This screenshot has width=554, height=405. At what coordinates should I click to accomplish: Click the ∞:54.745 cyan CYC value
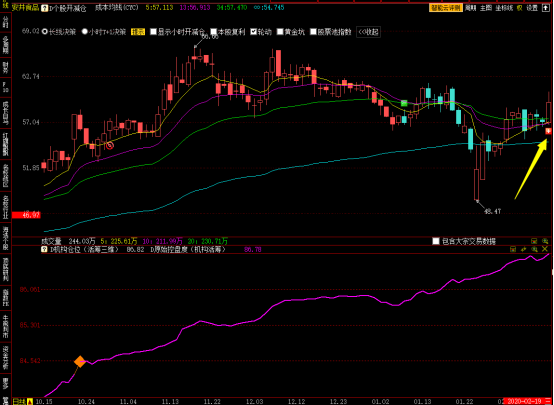coord(269,8)
